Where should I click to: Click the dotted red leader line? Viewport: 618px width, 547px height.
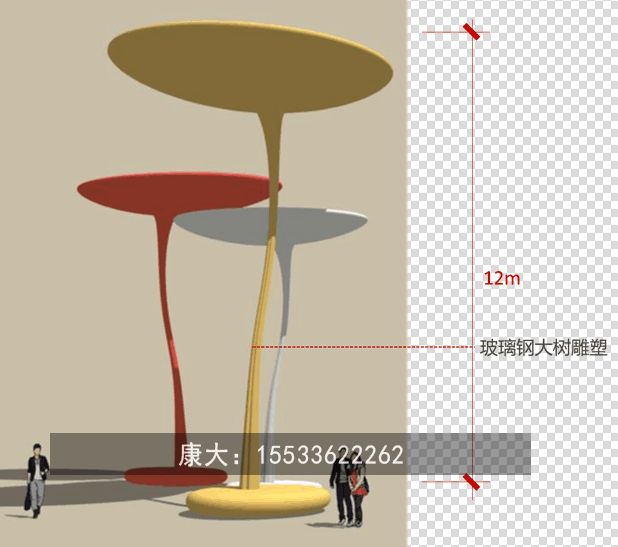pos(360,348)
